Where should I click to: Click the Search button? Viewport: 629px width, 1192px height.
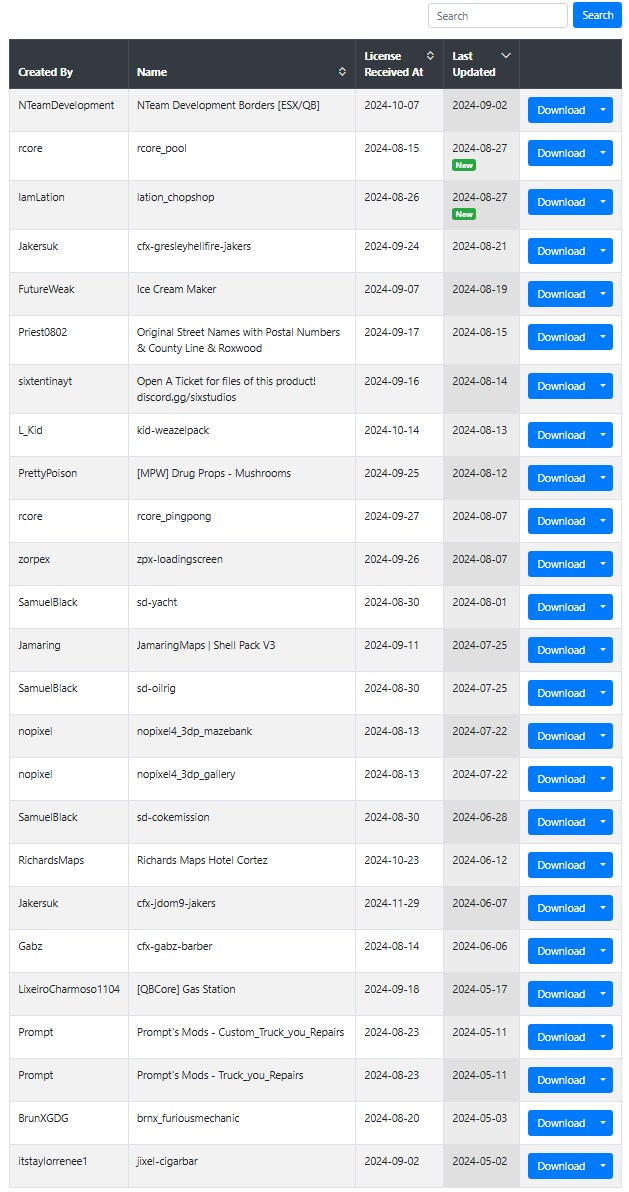click(x=598, y=15)
